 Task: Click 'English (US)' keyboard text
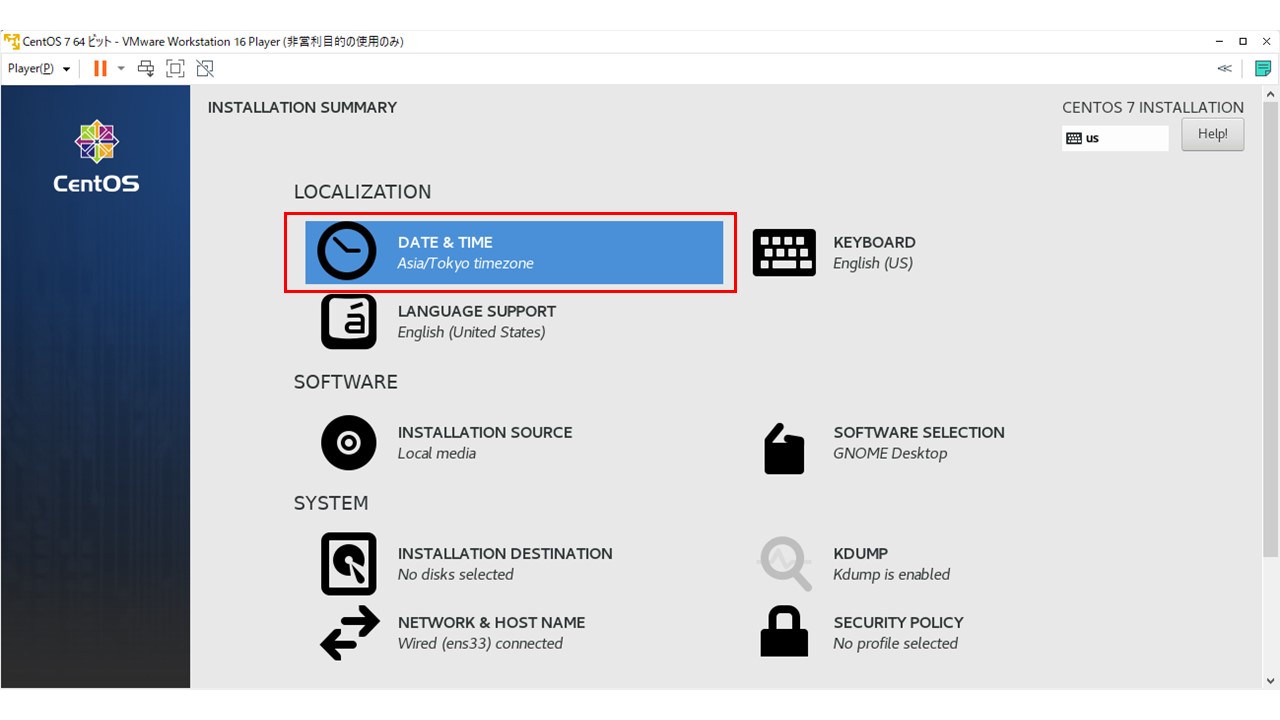coord(872,263)
